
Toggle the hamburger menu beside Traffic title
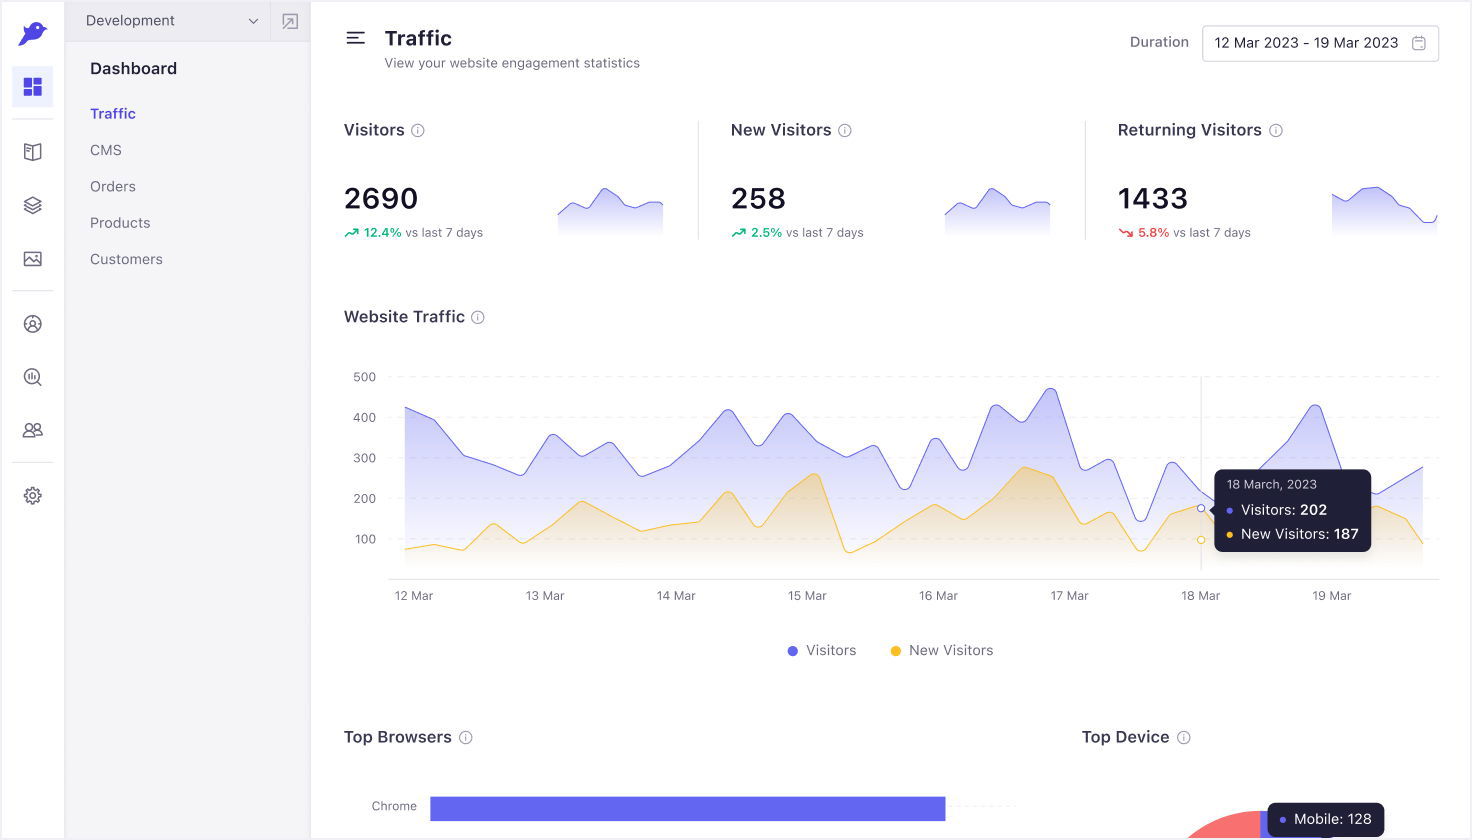coord(355,38)
